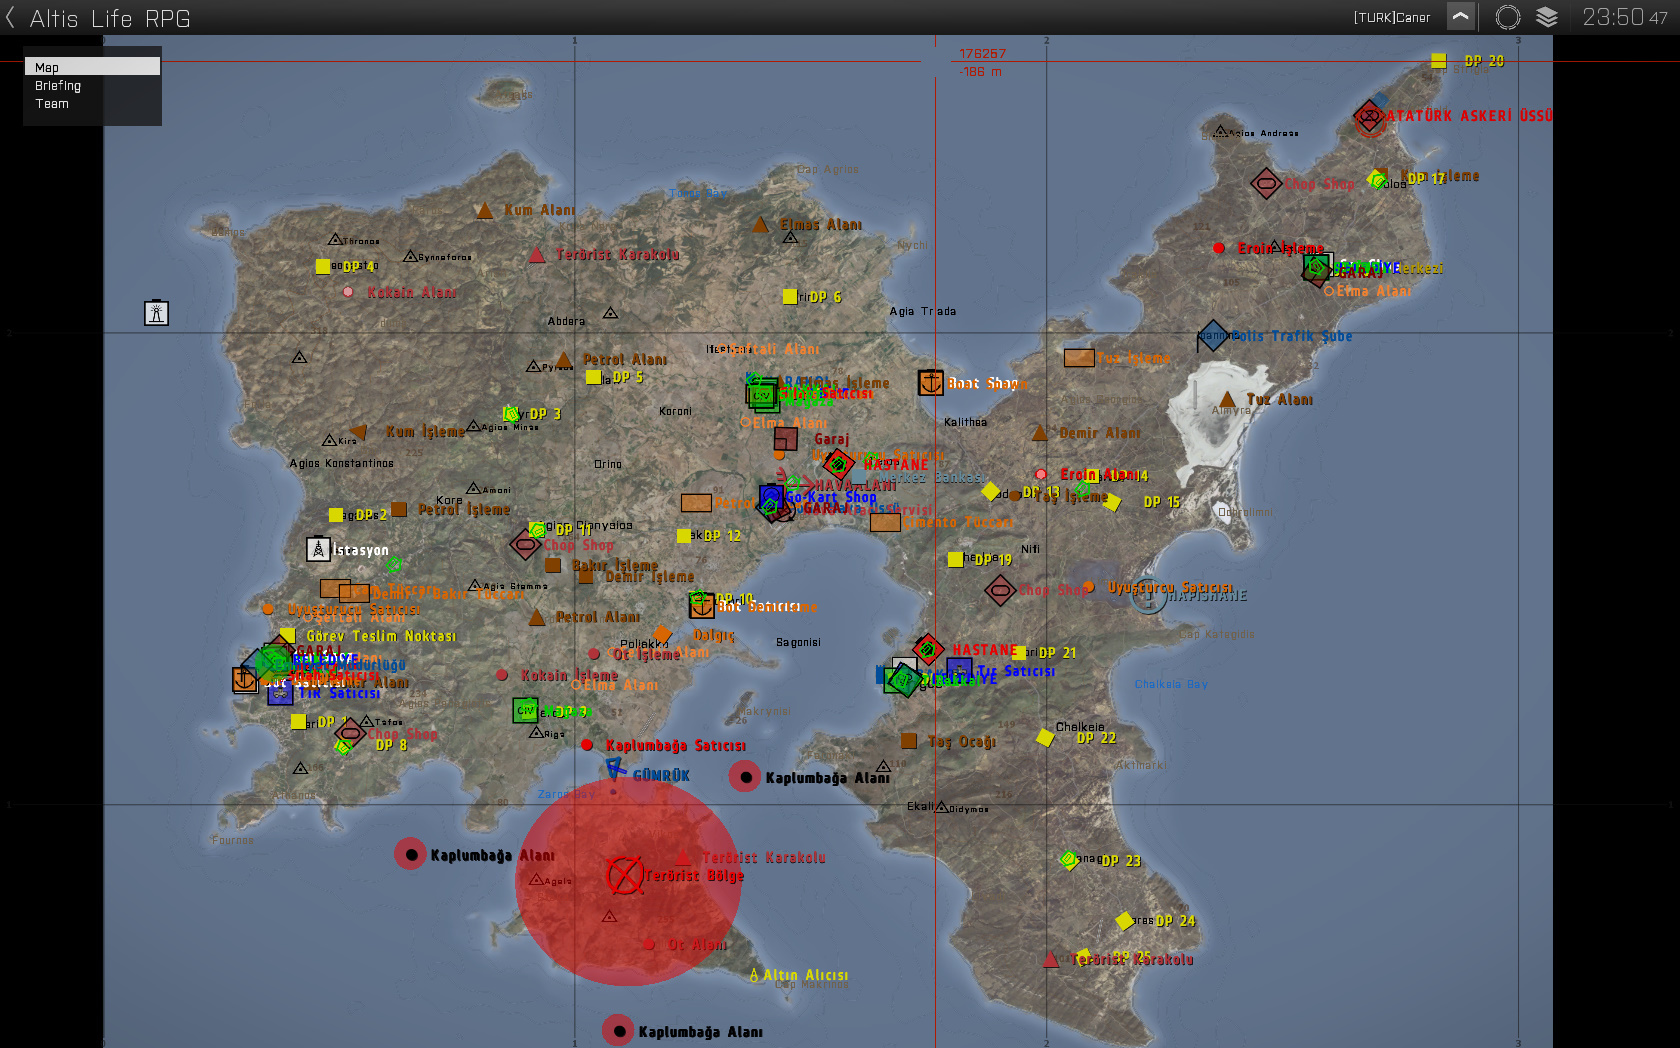Click the southeastern Terörist Karakolu red triangle
The image size is (1680, 1048).
pyautogui.click(x=1050, y=959)
